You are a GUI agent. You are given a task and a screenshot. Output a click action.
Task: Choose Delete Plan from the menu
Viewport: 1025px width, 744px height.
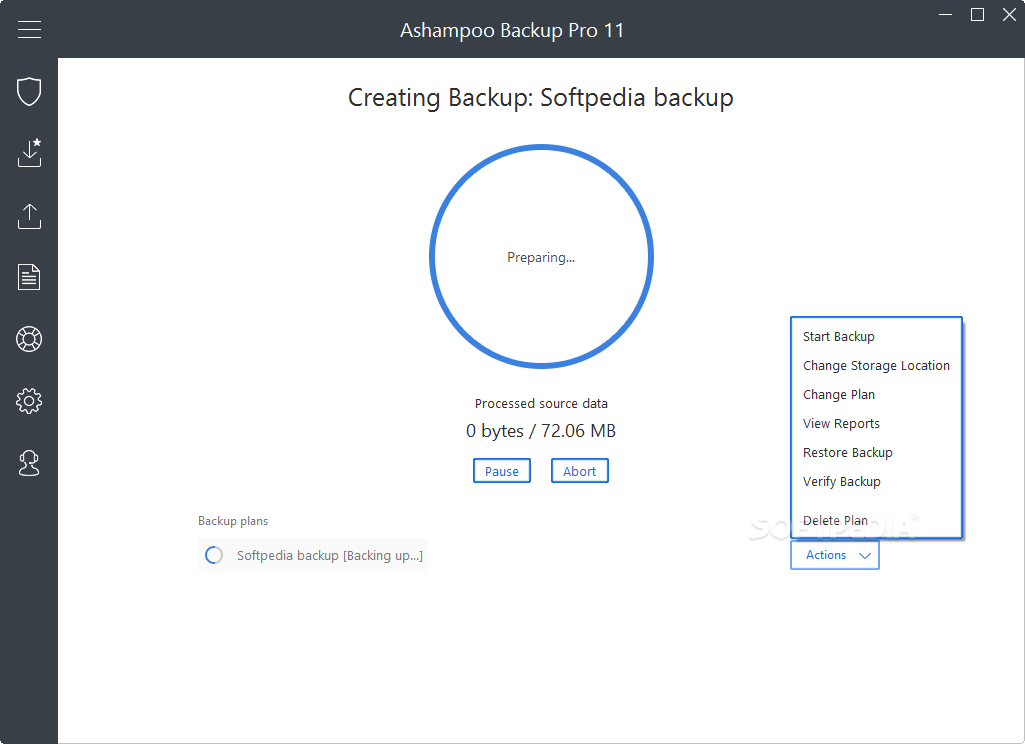click(835, 520)
